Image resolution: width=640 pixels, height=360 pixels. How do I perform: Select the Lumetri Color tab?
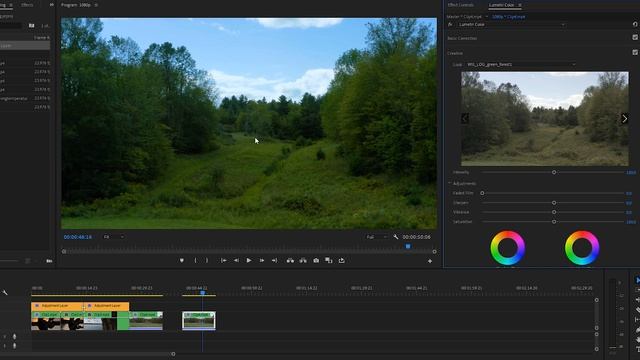502,5
